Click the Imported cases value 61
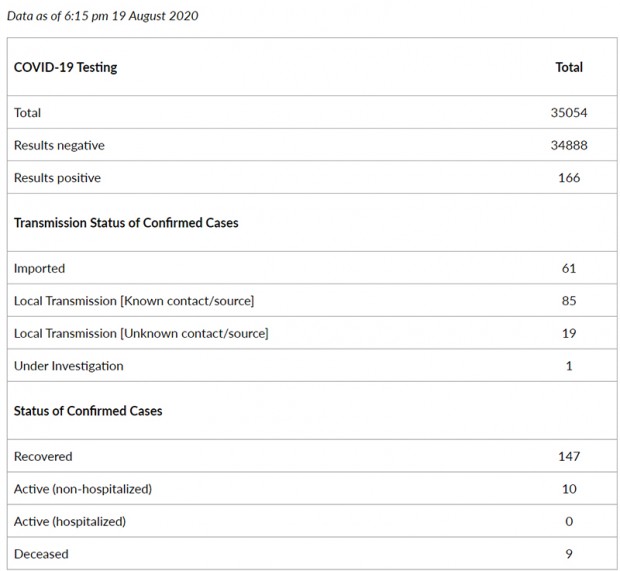Image resolution: width=620 pixels, height=571 pixels. tap(568, 268)
